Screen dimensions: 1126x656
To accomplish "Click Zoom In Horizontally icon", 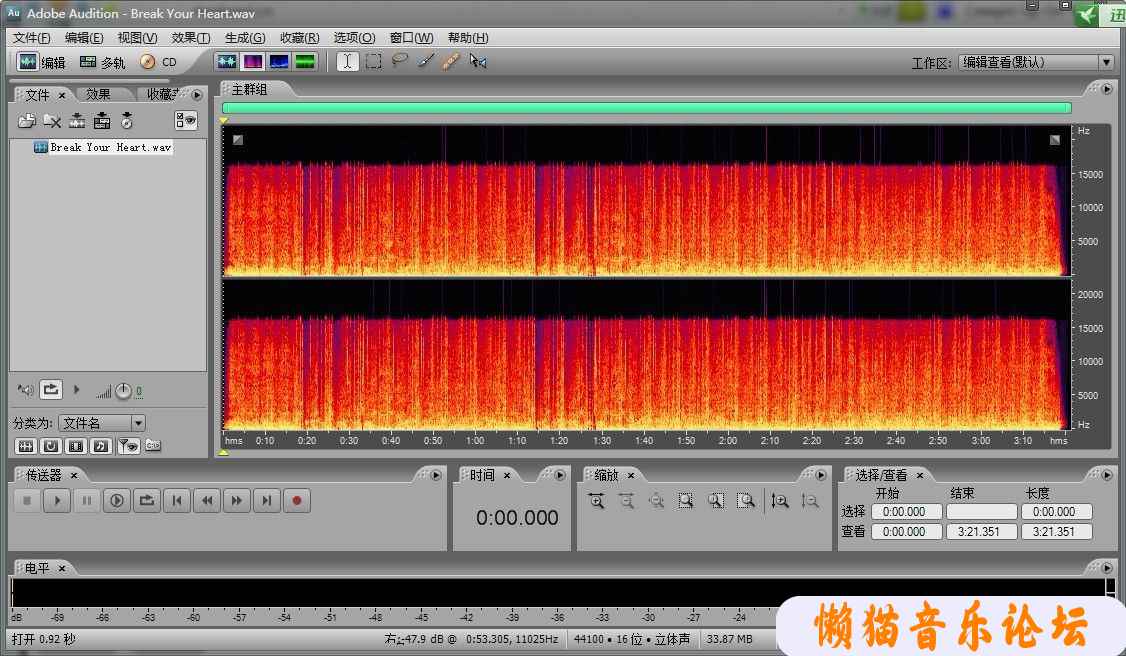I will [596, 501].
